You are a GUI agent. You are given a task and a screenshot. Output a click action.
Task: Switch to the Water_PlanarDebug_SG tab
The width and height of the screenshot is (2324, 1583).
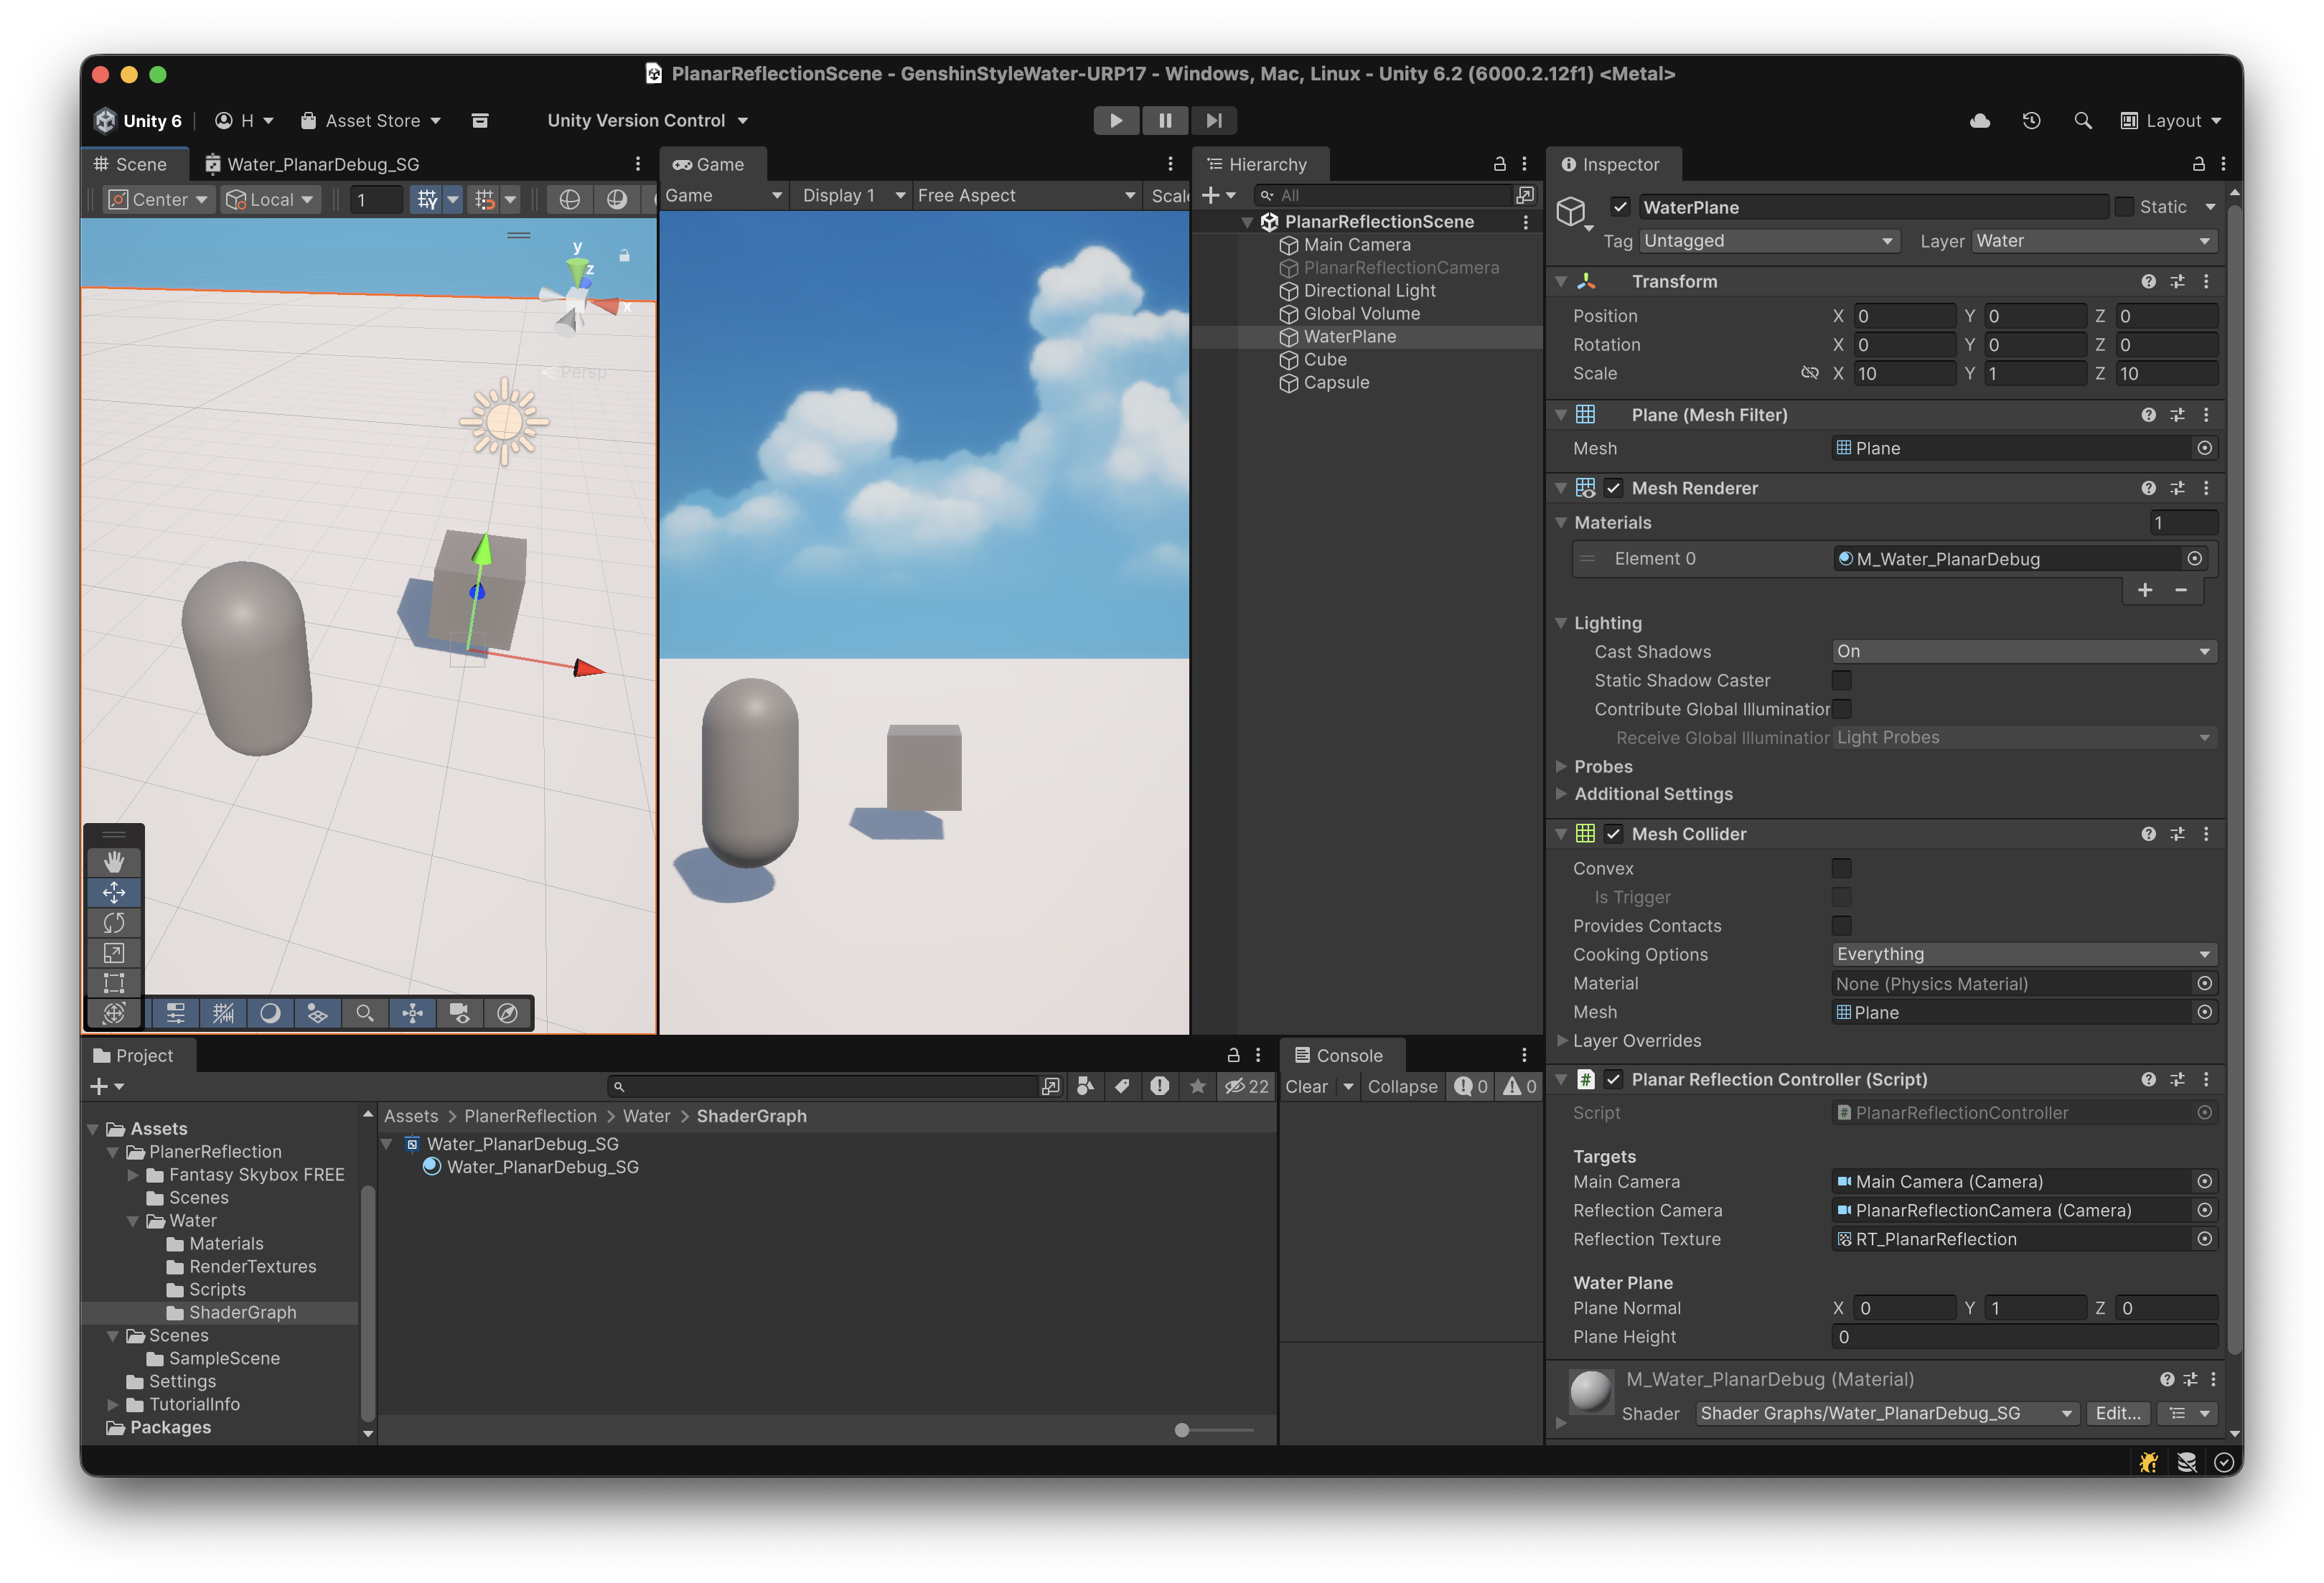pyautogui.click(x=312, y=164)
